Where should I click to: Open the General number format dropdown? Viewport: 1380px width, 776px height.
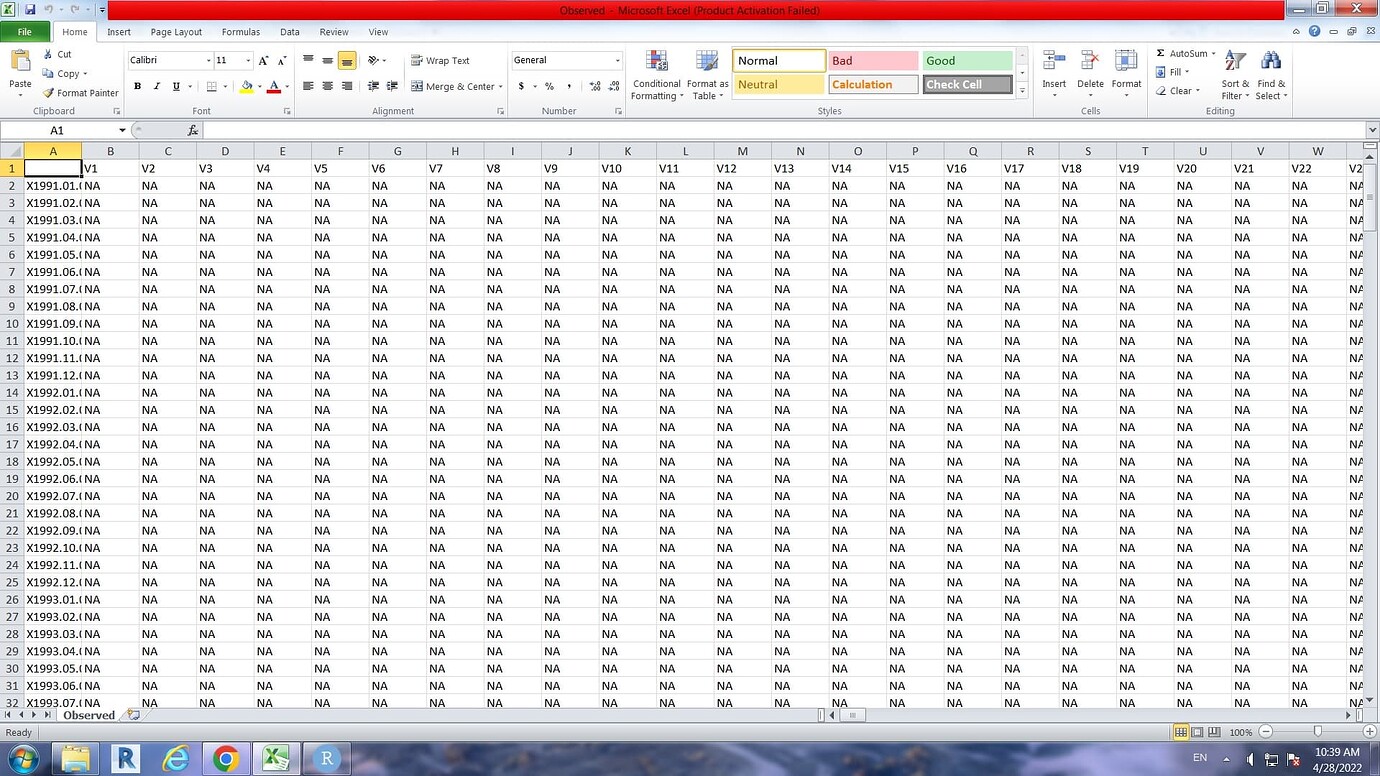click(x=617, y=60)
